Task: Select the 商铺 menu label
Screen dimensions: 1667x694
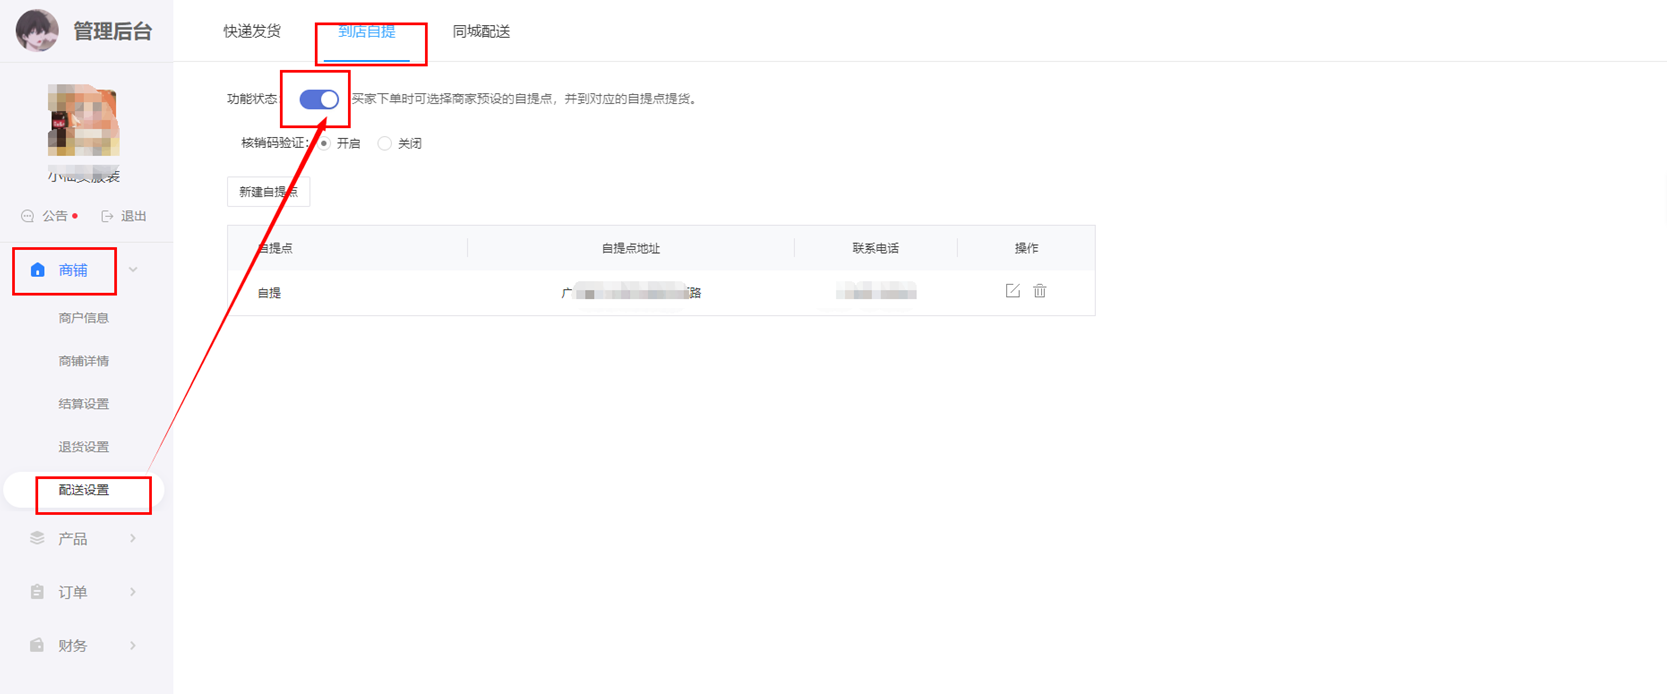Action: (x=73, y=270)
